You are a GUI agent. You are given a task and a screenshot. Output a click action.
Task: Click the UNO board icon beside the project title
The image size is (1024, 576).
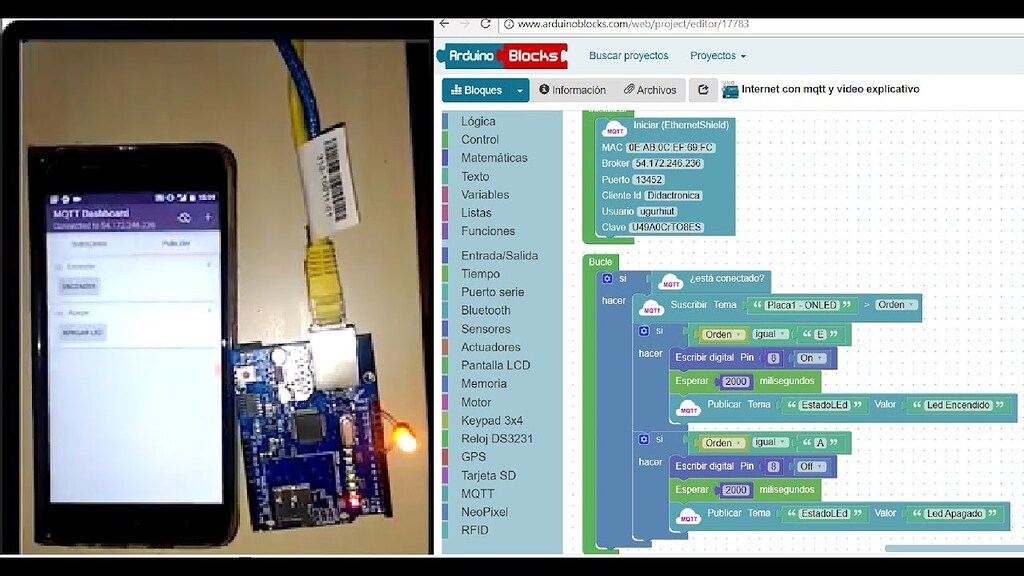[730, 88]
